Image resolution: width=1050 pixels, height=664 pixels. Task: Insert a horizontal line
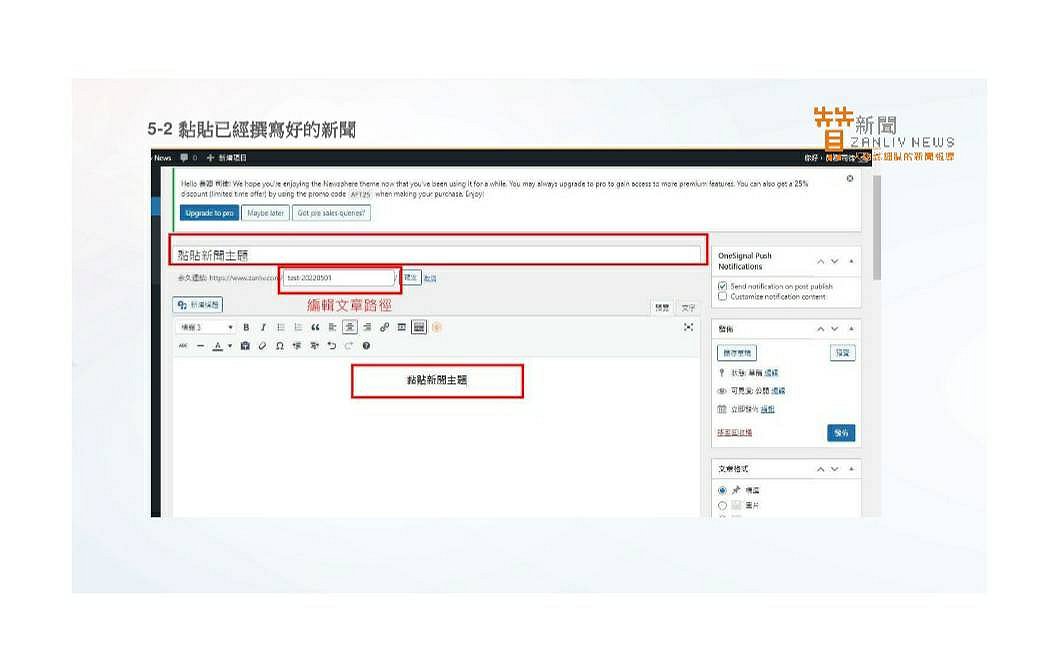tap(200, 346)
